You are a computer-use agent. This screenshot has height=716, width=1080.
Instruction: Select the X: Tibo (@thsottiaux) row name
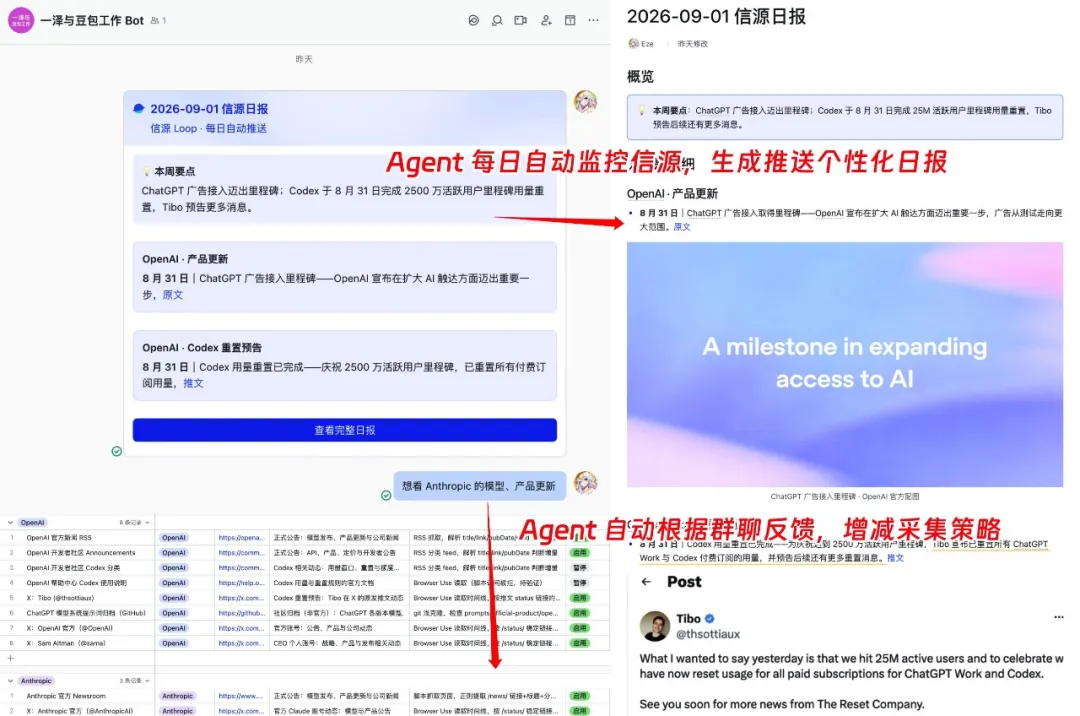pos(61,598)
